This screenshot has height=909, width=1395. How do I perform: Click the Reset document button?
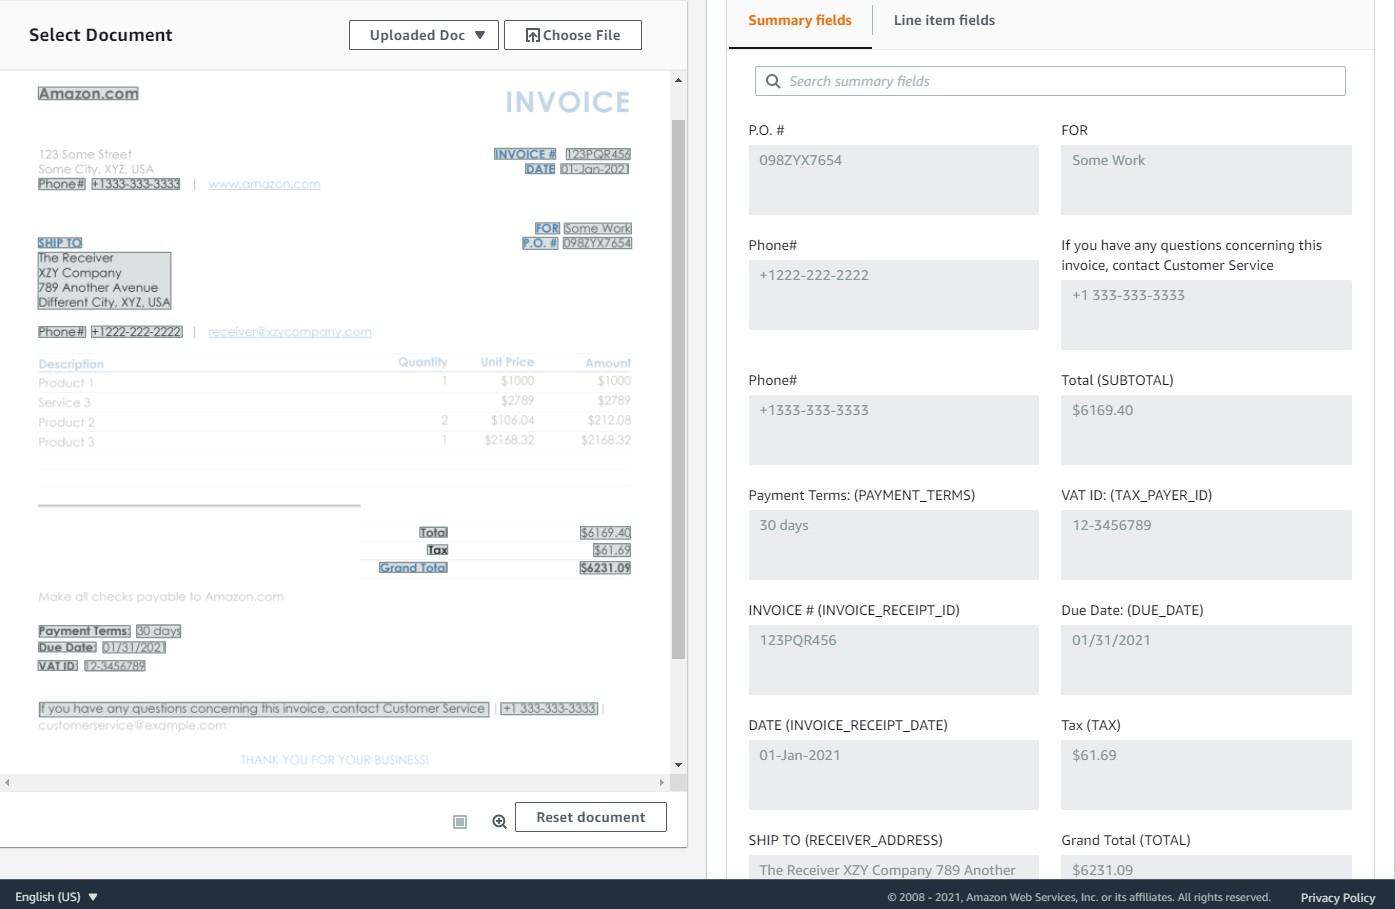(x=590, y=816)
